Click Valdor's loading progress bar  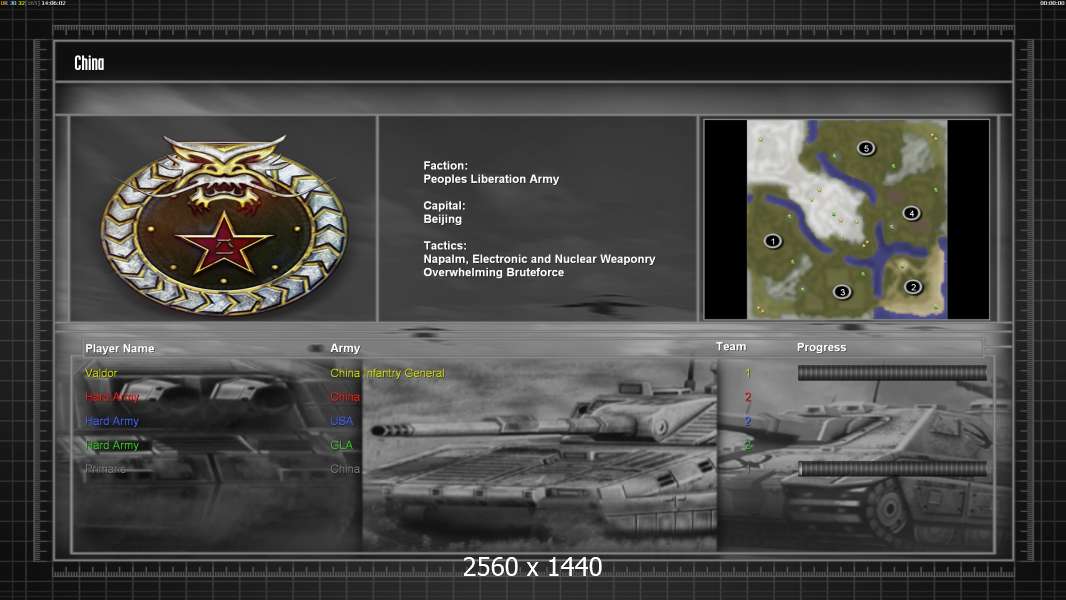click(x=892, y=372)
